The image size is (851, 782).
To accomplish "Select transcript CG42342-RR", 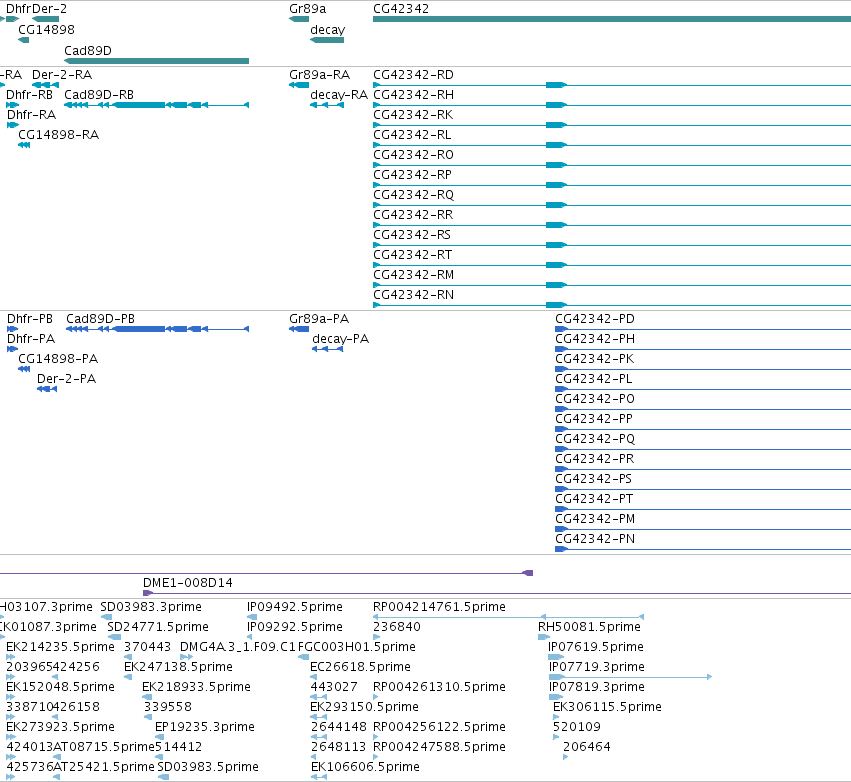I will click(x=413, y=215).
